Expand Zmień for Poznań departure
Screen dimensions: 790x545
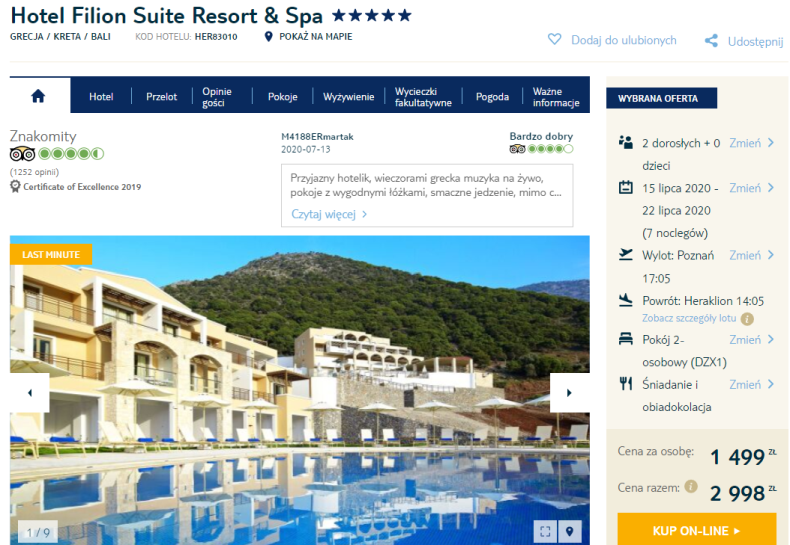751,255
